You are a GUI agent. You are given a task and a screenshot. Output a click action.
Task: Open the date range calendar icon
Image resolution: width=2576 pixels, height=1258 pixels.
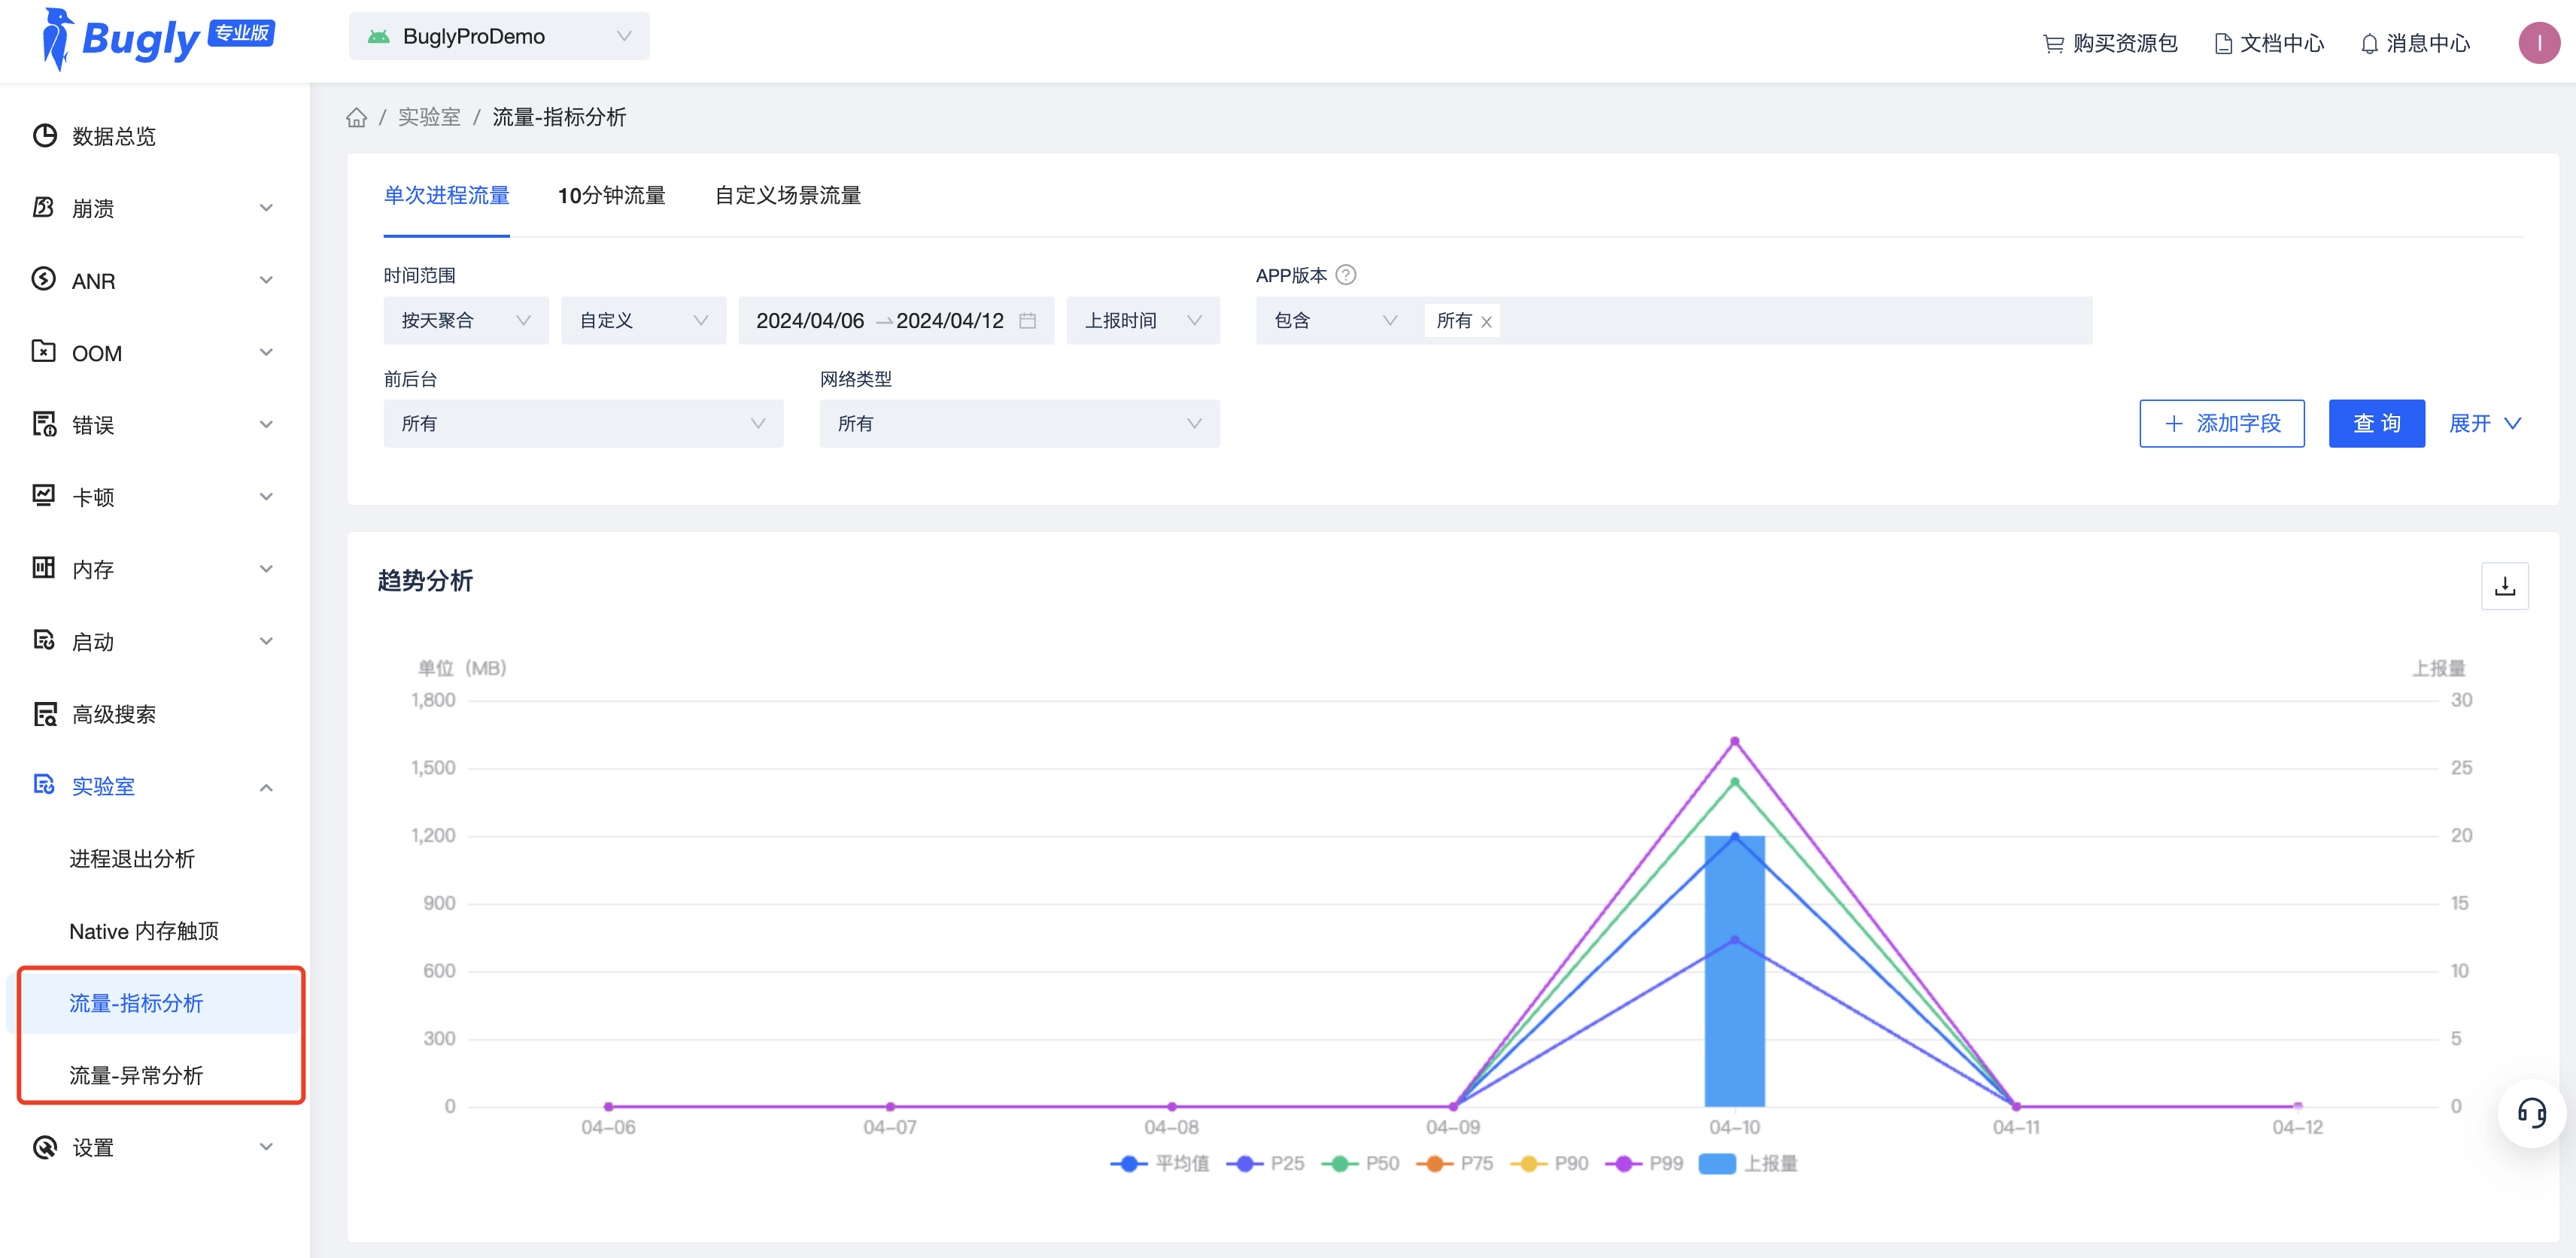pyautogui.click(x=1026, y=320)
